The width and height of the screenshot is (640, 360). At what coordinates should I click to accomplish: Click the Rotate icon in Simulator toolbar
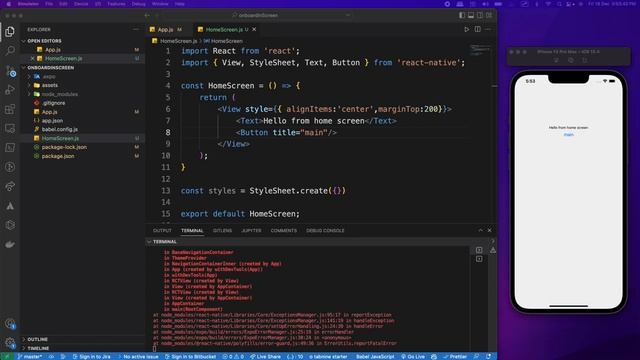(x=585, y=60)
